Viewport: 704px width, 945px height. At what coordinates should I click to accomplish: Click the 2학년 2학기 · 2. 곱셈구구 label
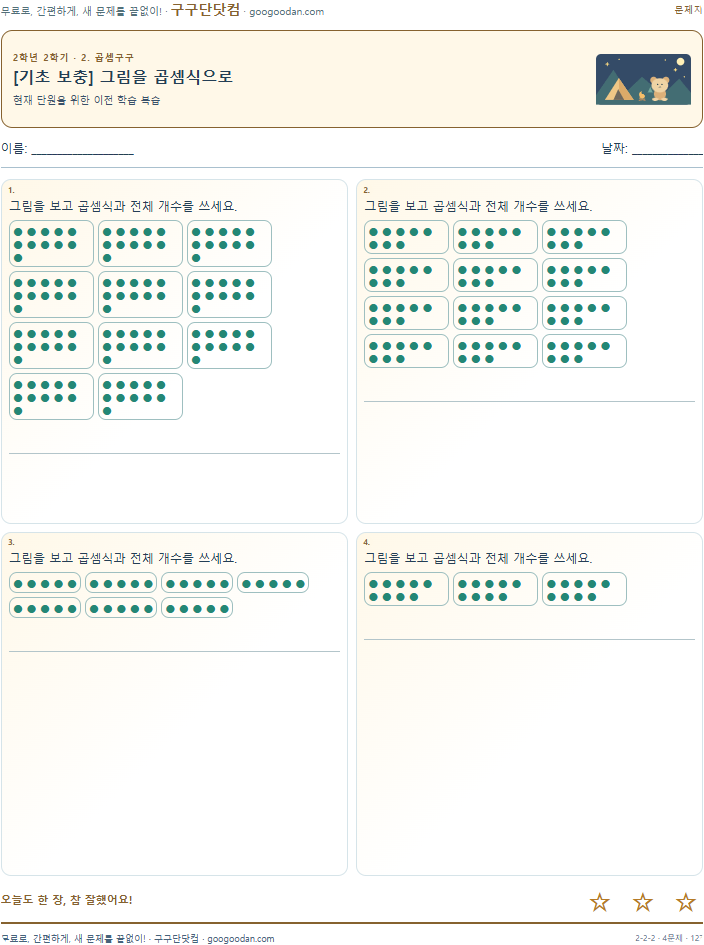pos(73,57)
